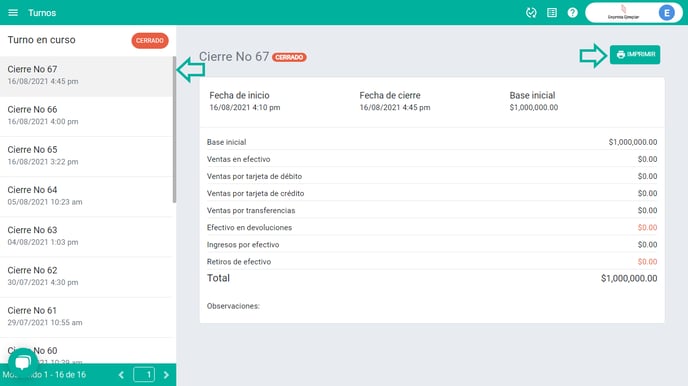Click Ventas por transferencias label
Screen dimensions: 688x386
pyautogui.click(x=251, y=211)
